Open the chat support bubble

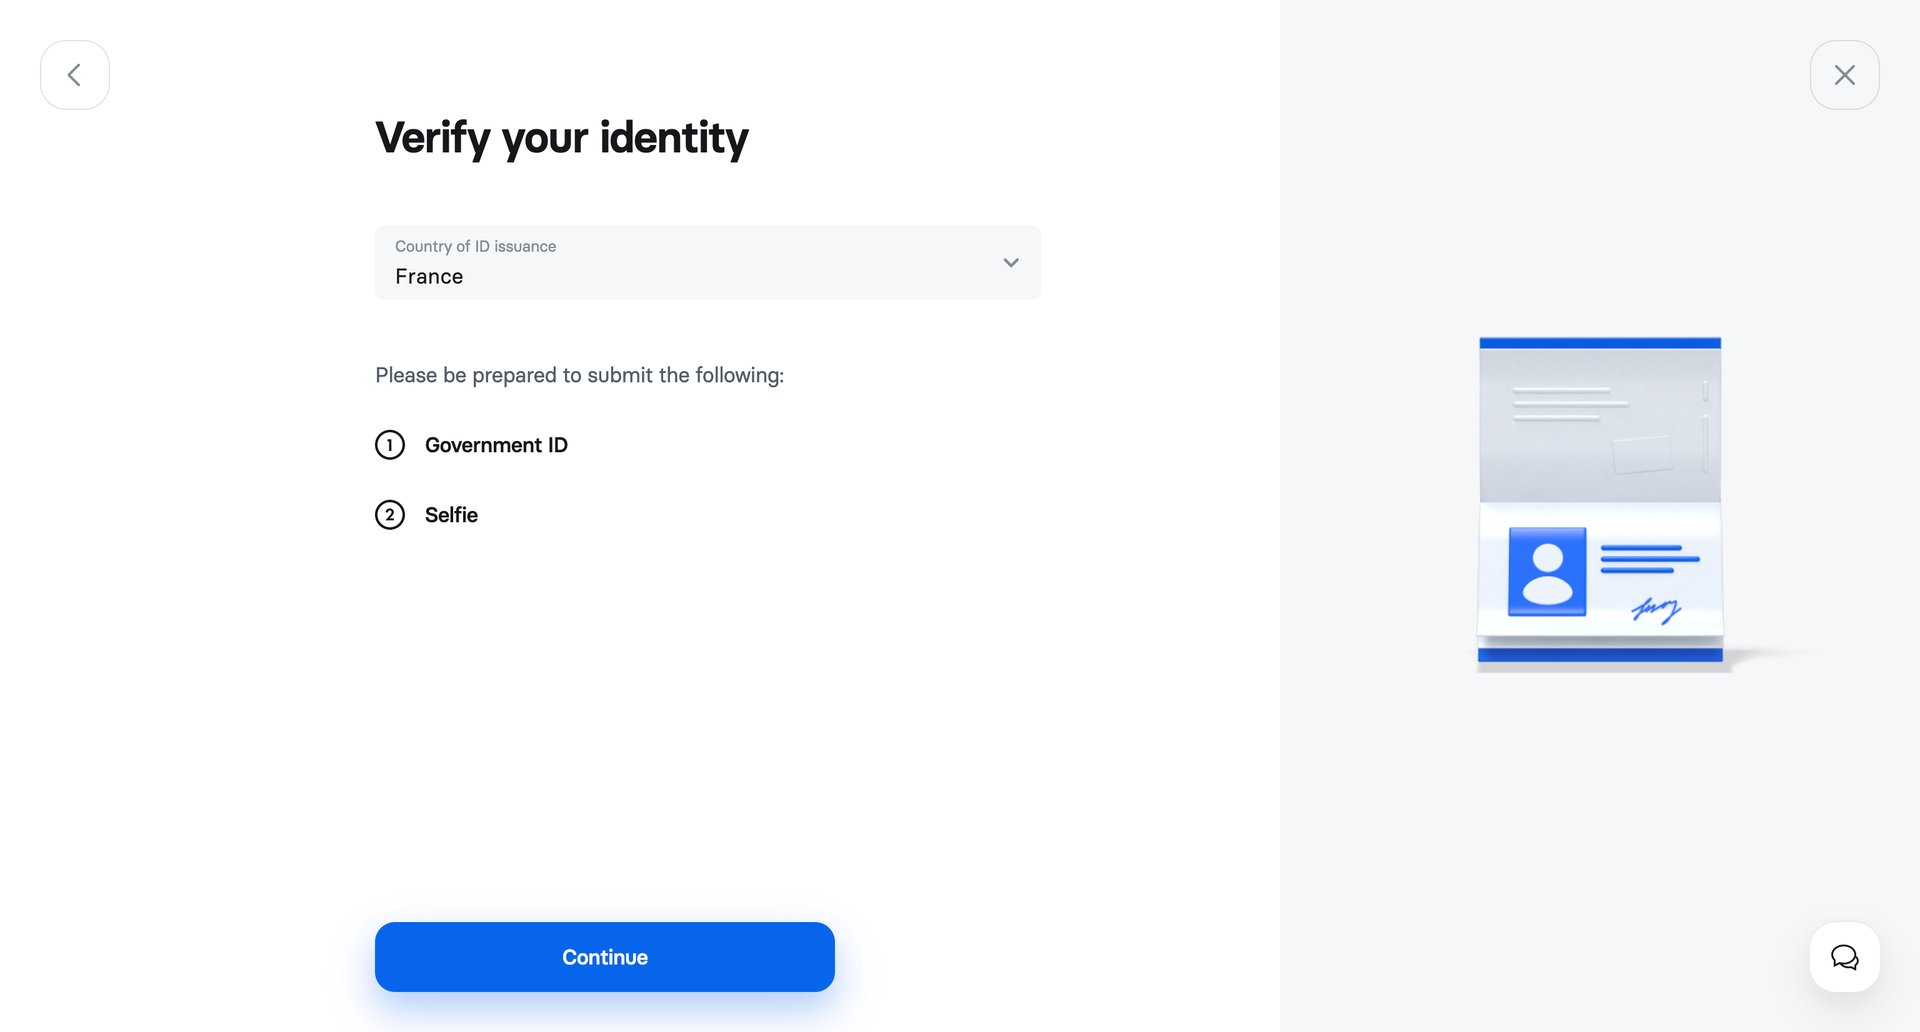click(1844, 957)
